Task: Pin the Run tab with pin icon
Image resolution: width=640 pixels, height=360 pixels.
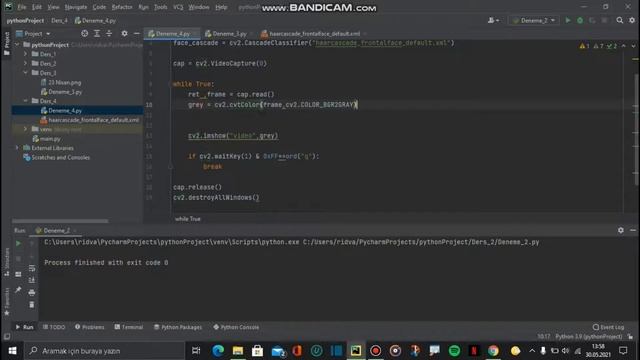Action: pos(18,289)
